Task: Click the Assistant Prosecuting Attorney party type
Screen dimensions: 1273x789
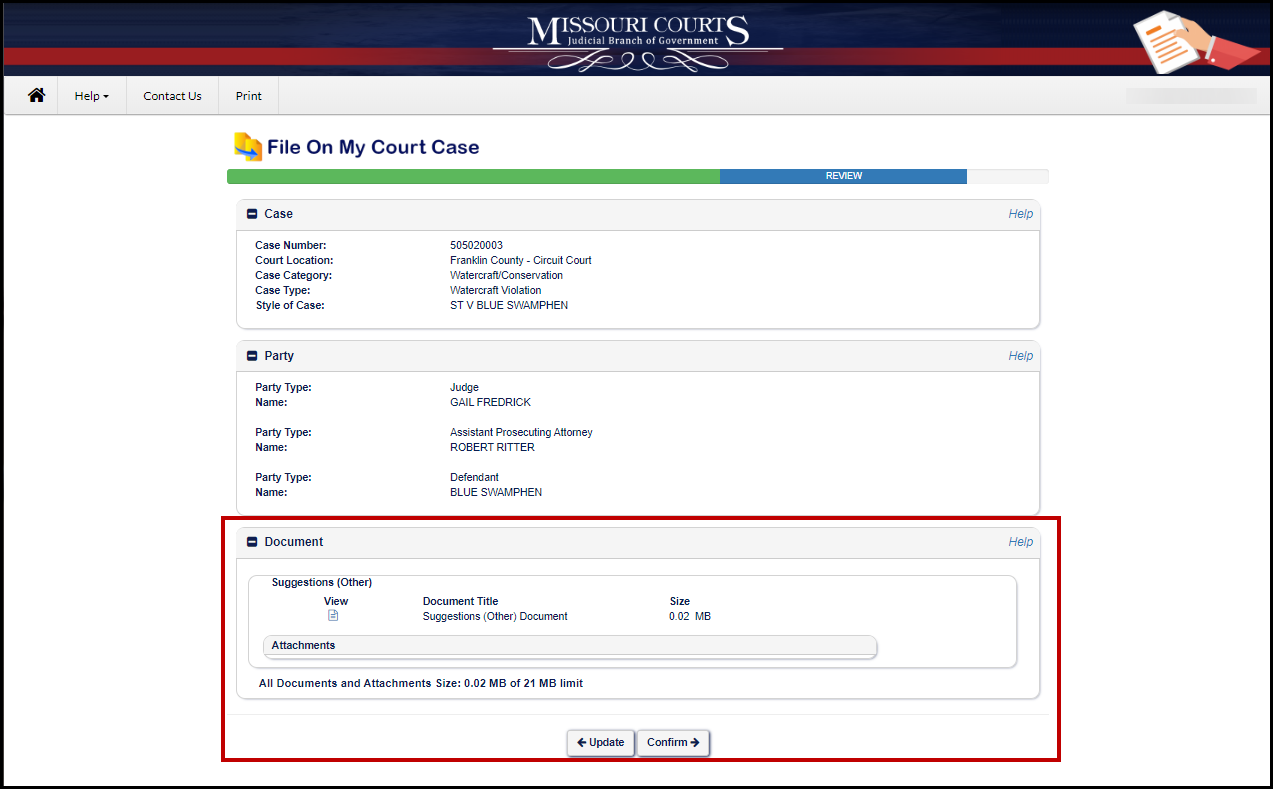Action: click(521, 432)
